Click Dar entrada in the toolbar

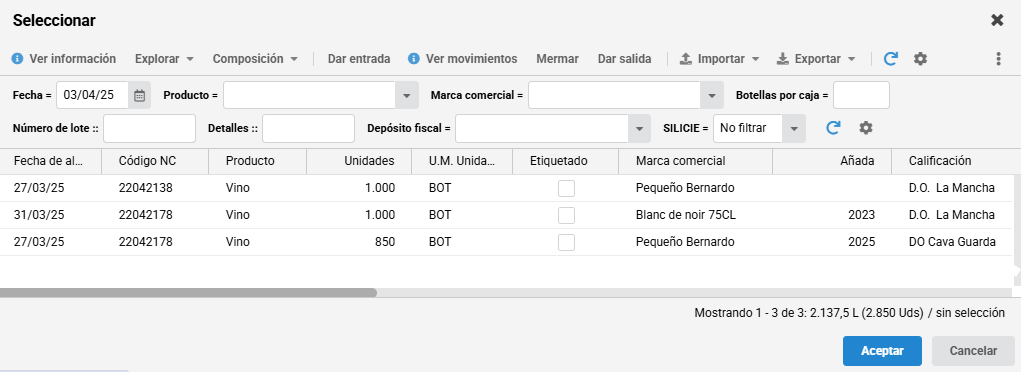pyautogui.click(x=359, y=59)
